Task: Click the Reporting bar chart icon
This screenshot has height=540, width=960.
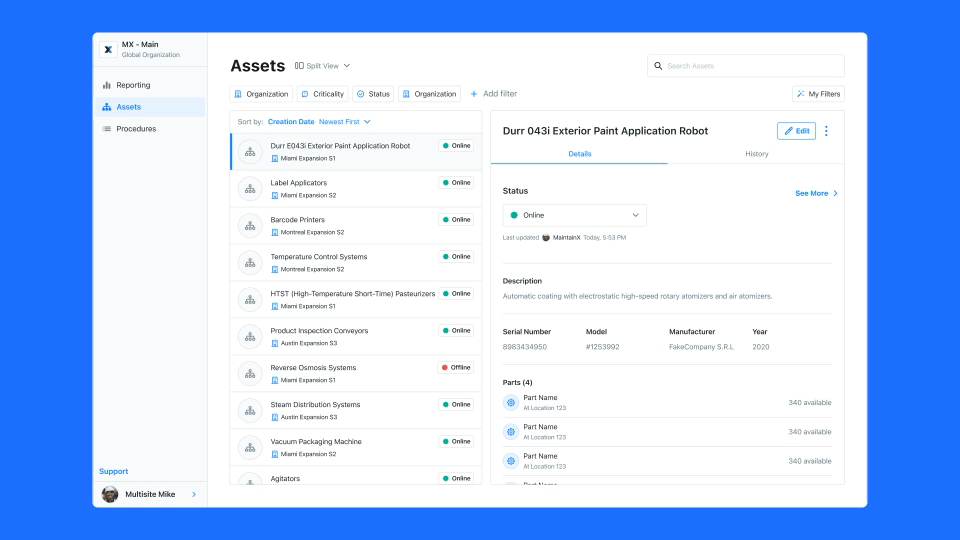Action: [107, 85]
